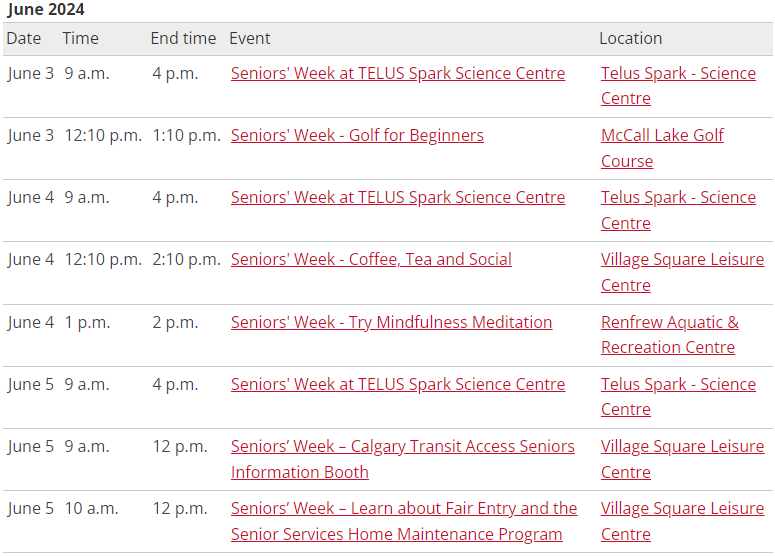Click the Location column header

(x=630, y=39)
